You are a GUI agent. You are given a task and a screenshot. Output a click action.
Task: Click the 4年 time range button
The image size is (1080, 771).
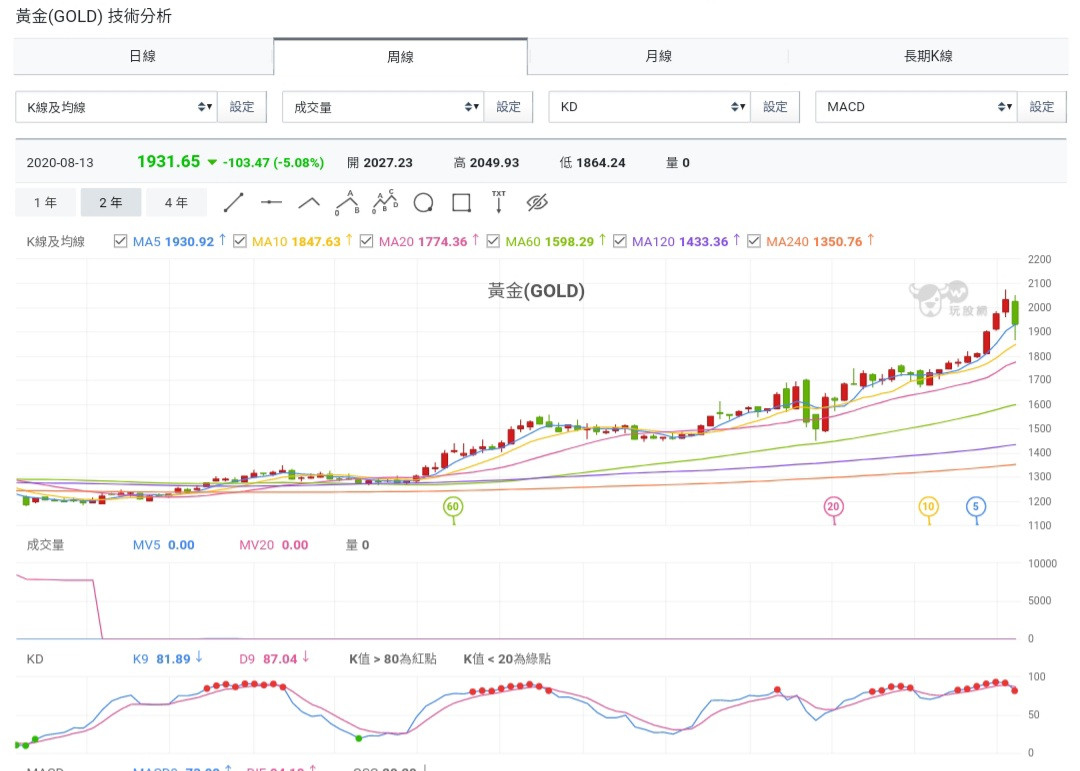(x=176, y=203)
